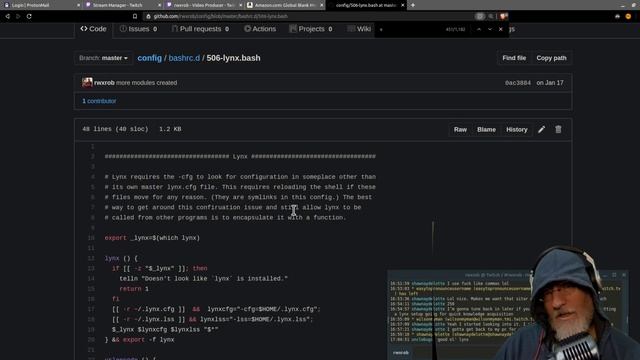Click the Brave shields icon in address bar
The width and height of the screenshot is (640, 360).
pos(504,16)
